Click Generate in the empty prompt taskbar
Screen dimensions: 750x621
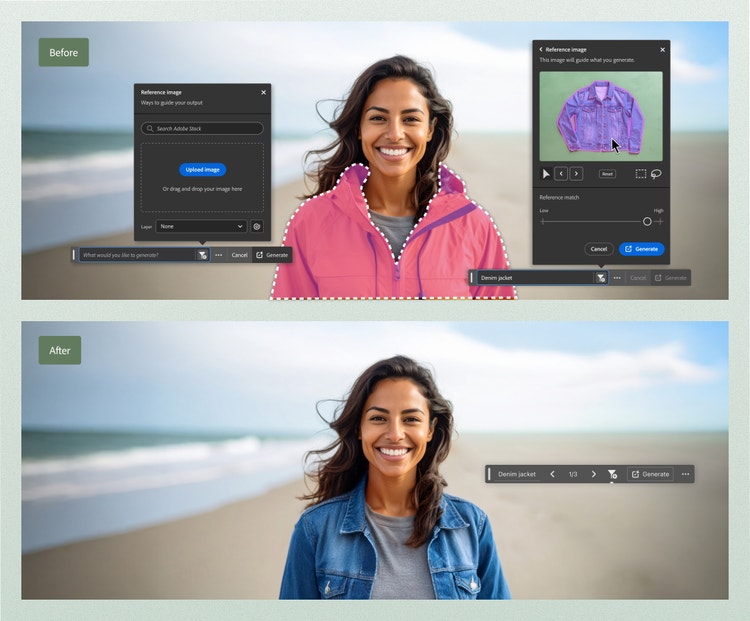tap(272, 255)
